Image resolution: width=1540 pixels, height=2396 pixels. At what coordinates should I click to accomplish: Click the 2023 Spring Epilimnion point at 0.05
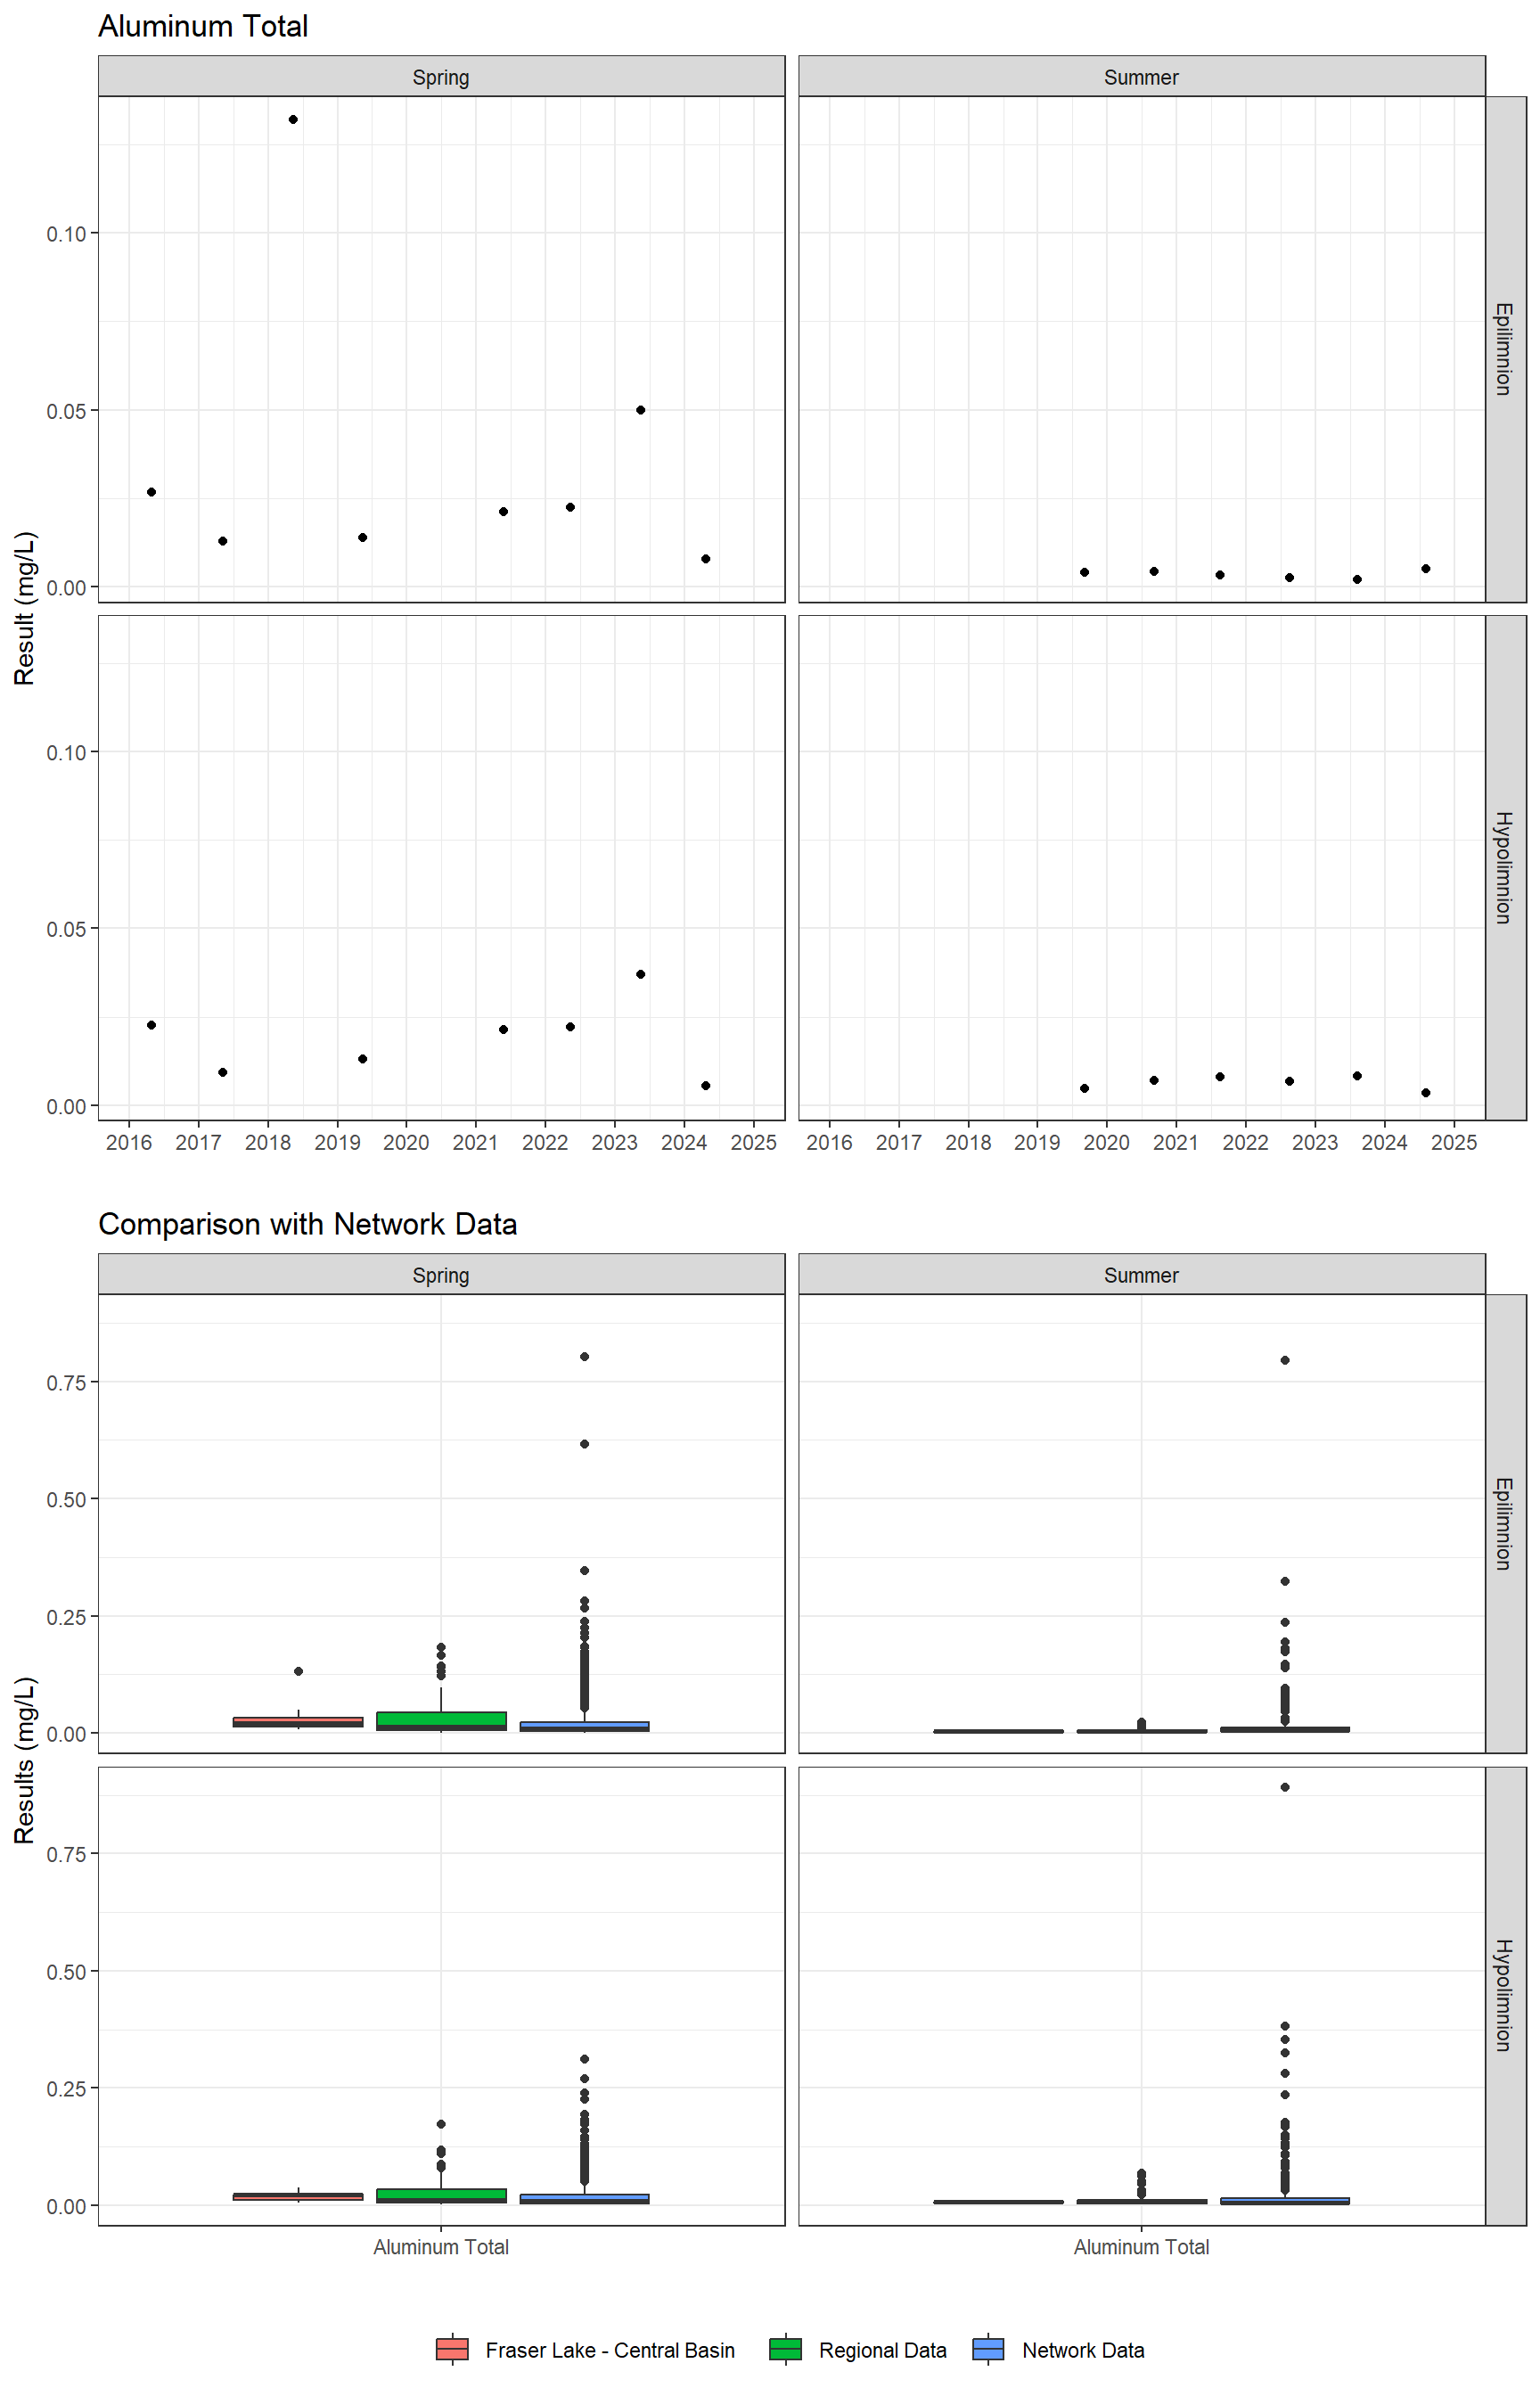click(x=641, y=410)
